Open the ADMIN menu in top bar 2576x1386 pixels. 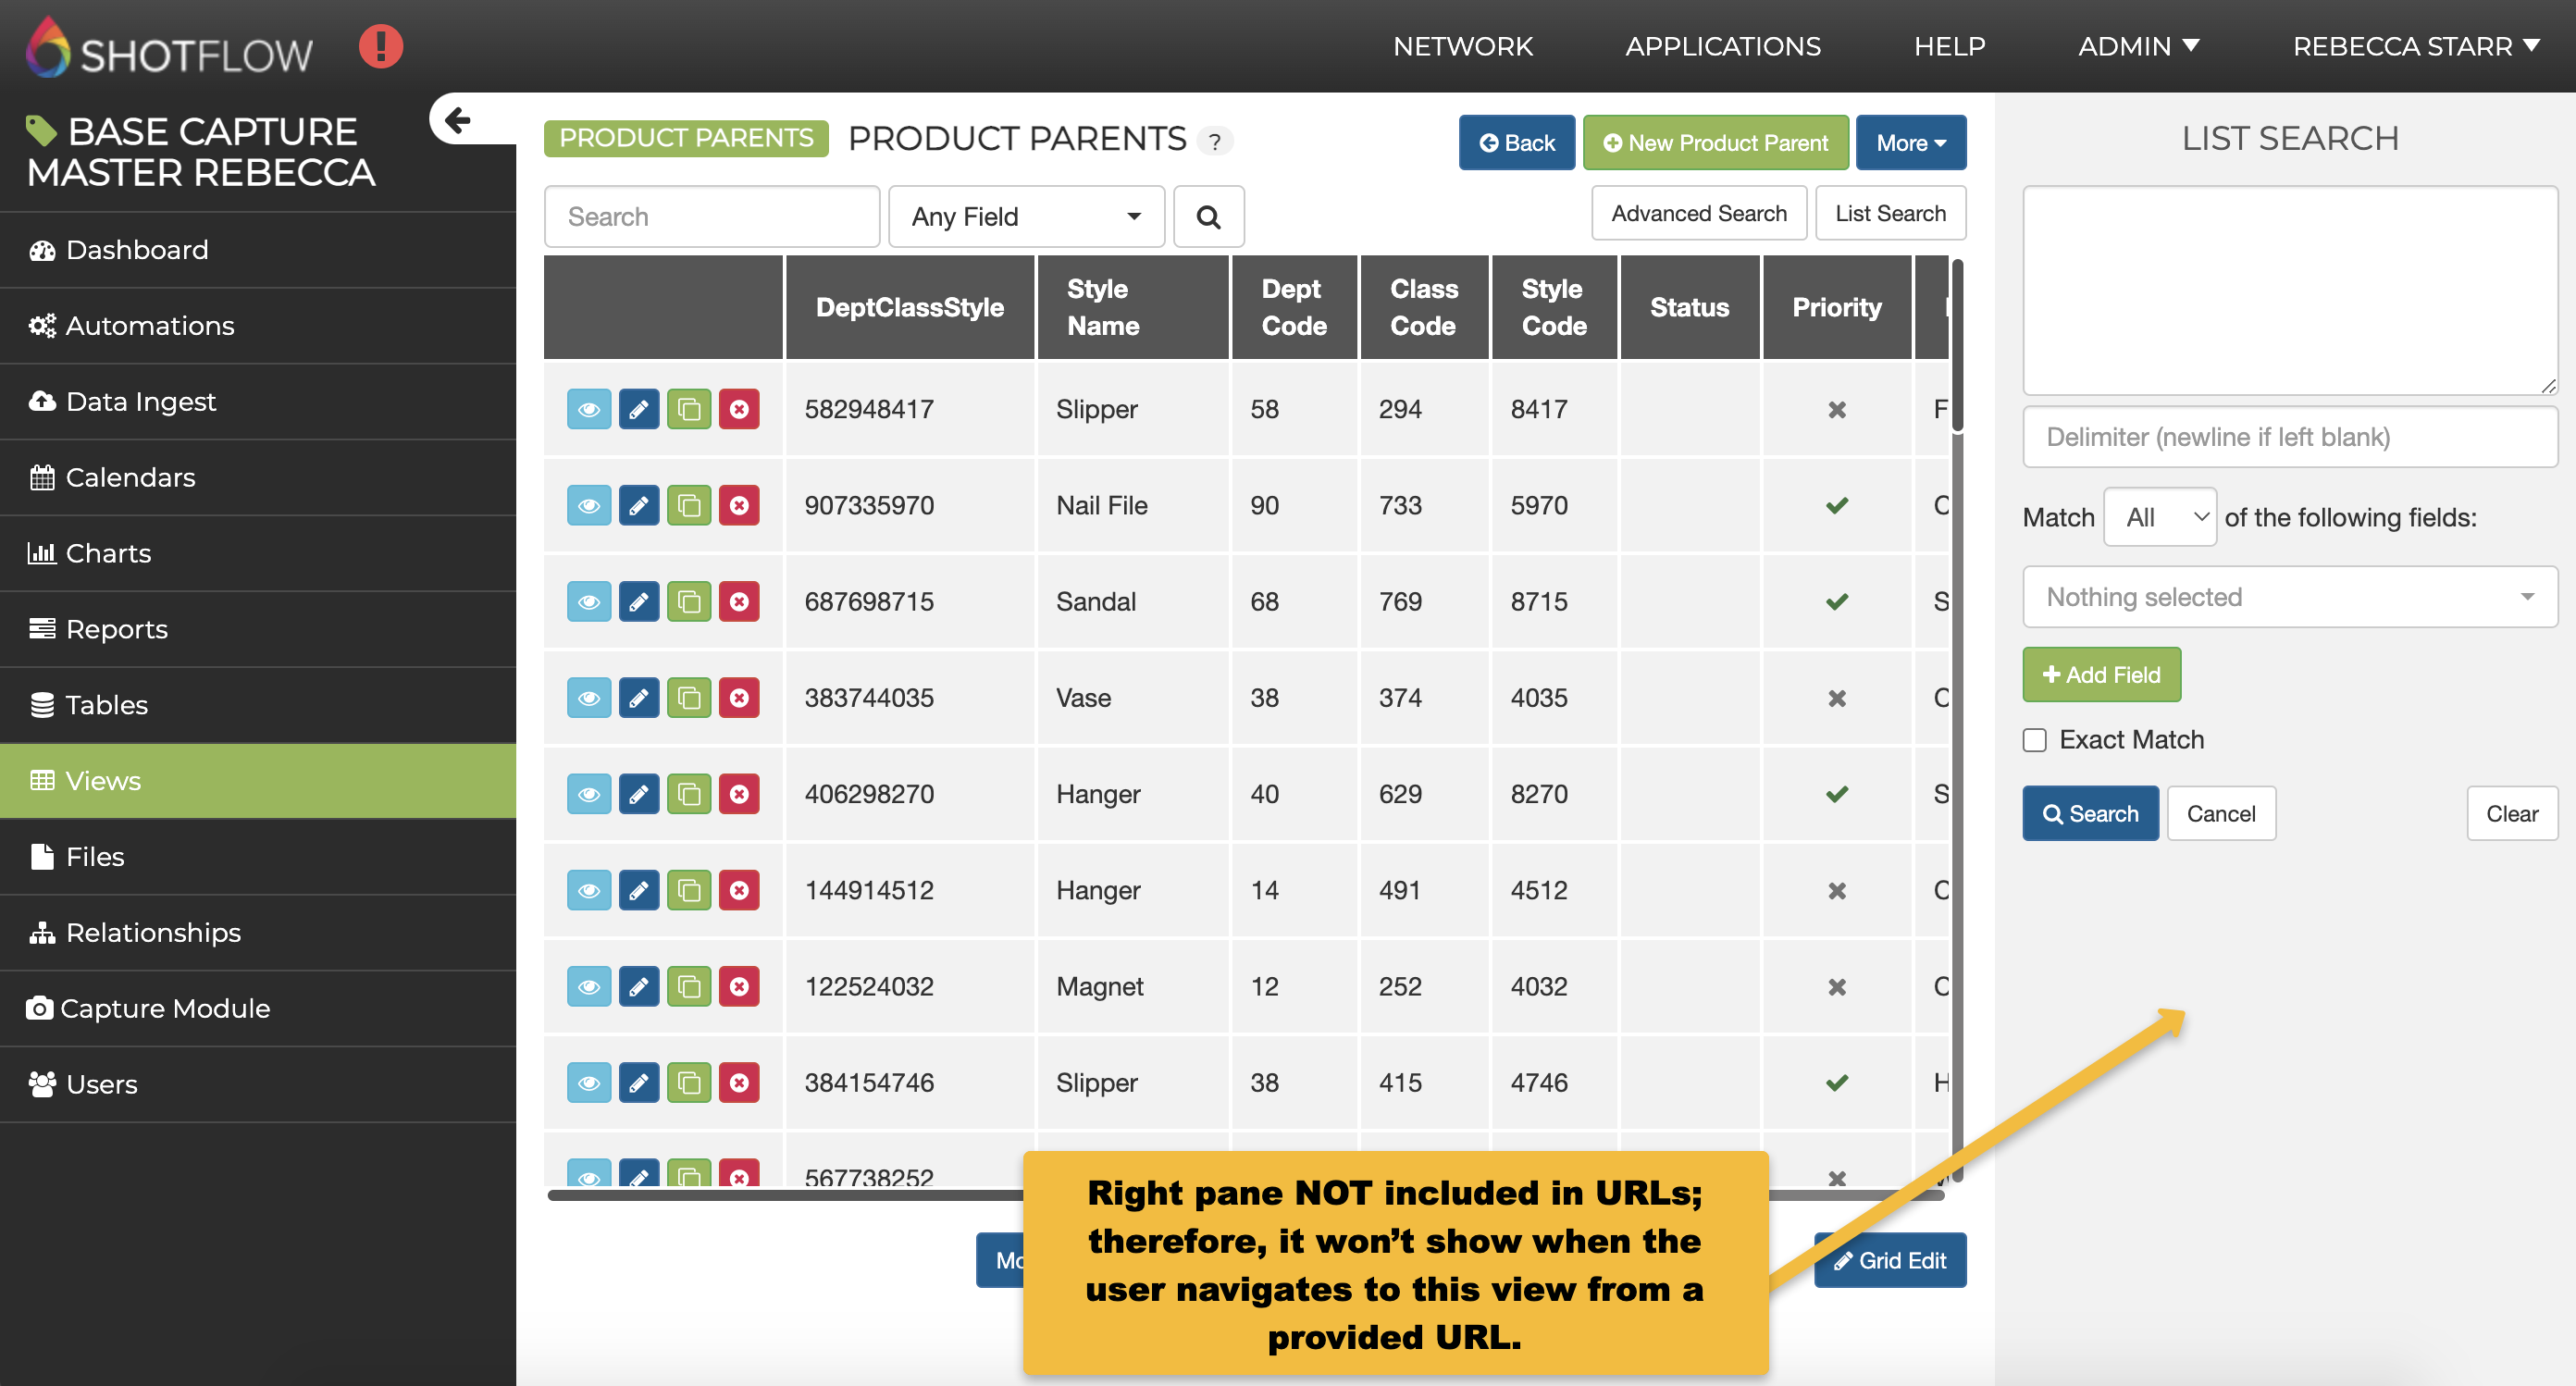(2137, 46)
